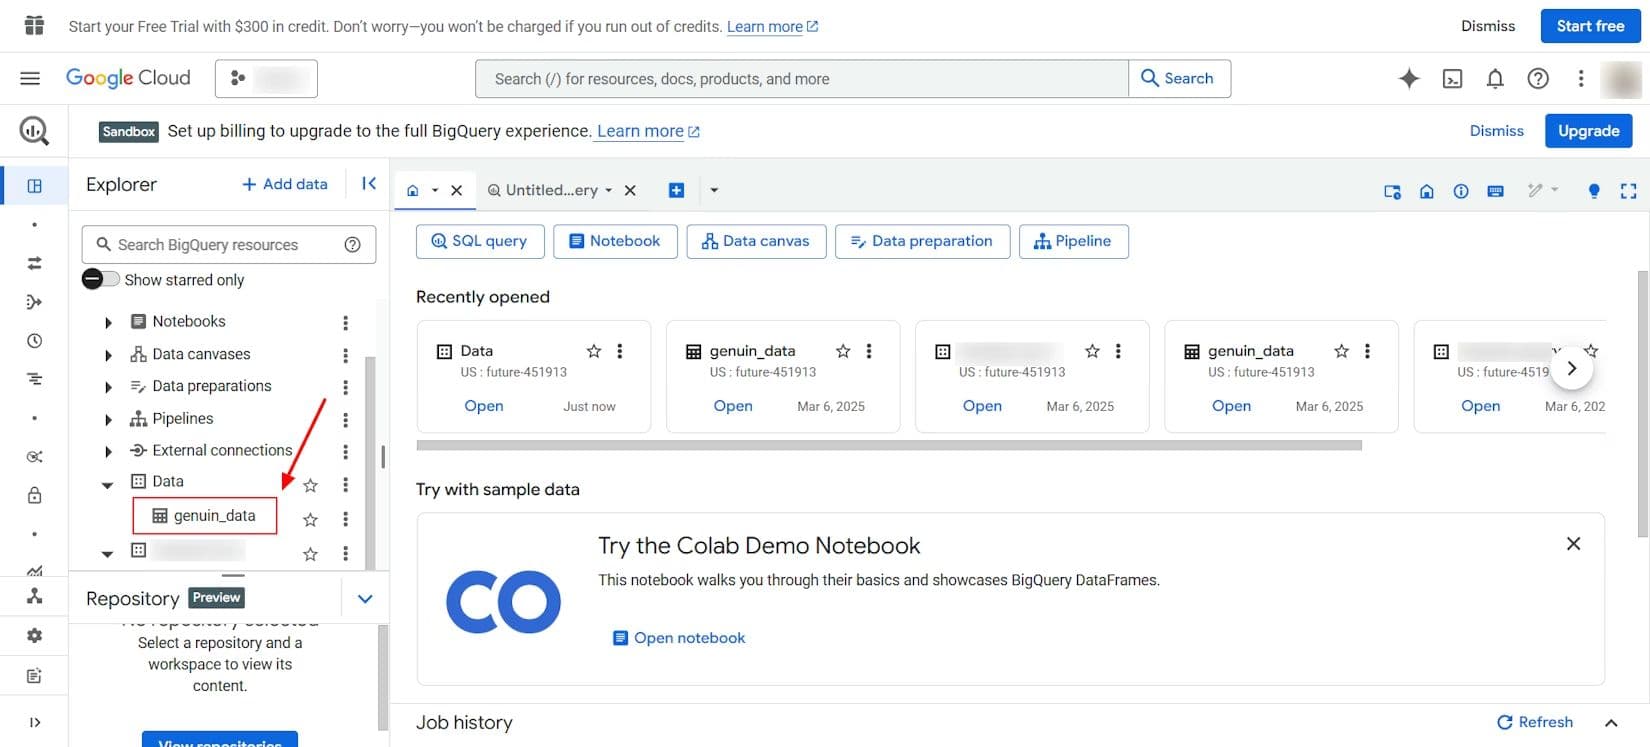
Task: Create a new Data preparation
Action: tap(922, 241)
